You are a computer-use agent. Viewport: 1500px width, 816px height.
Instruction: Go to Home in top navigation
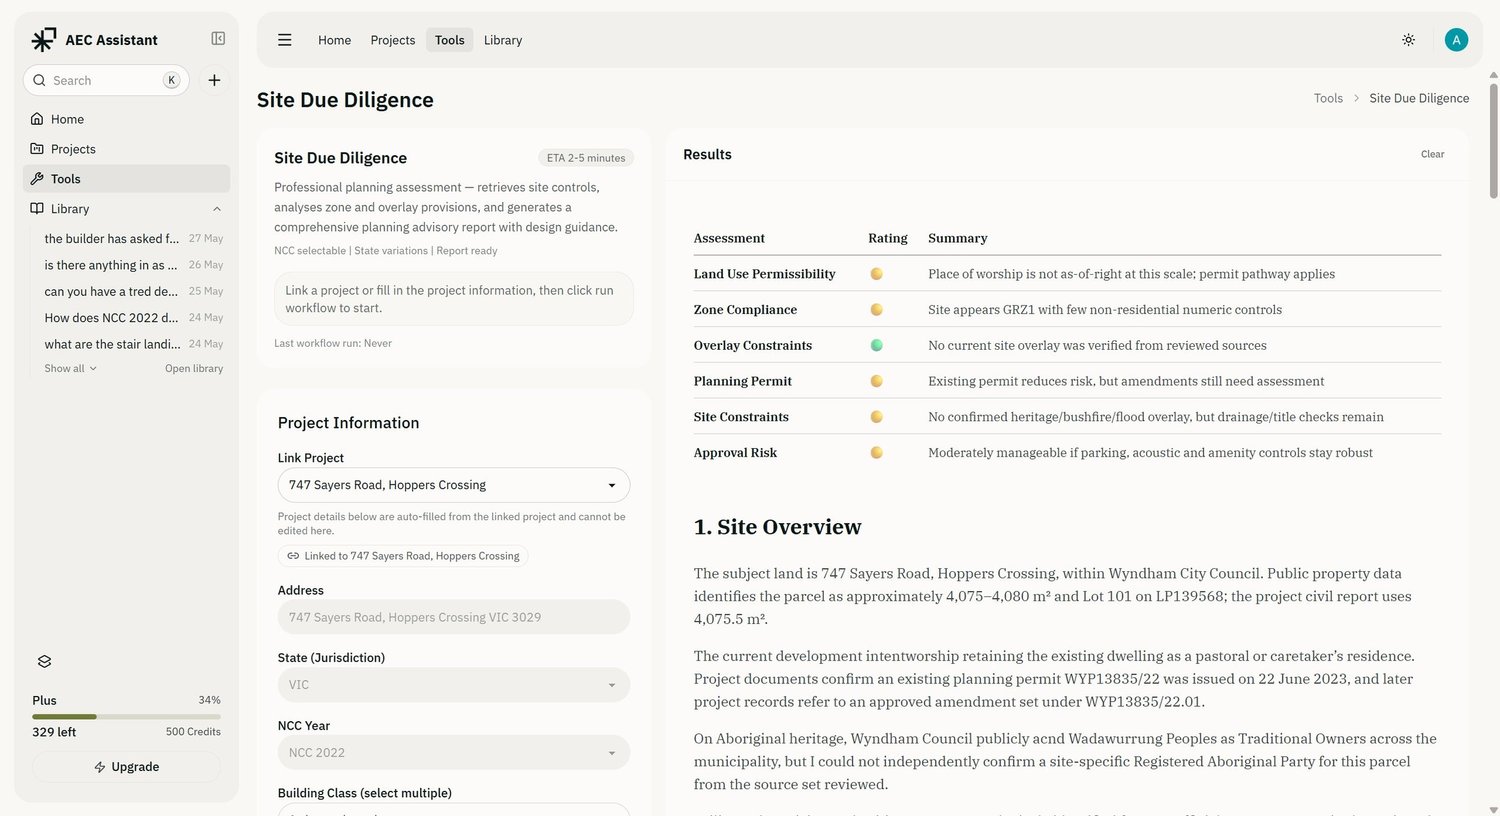(x=335, y=40)
